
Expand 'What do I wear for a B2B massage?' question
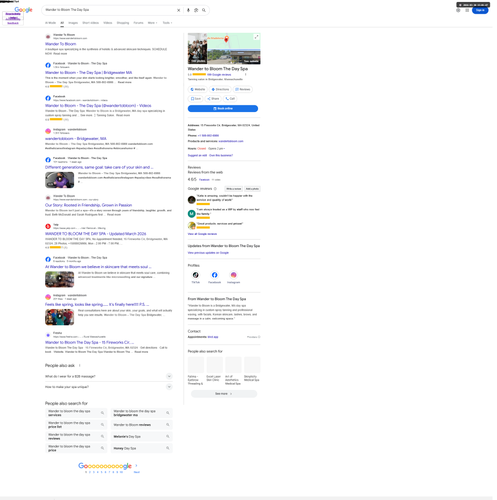coord(109,376)
